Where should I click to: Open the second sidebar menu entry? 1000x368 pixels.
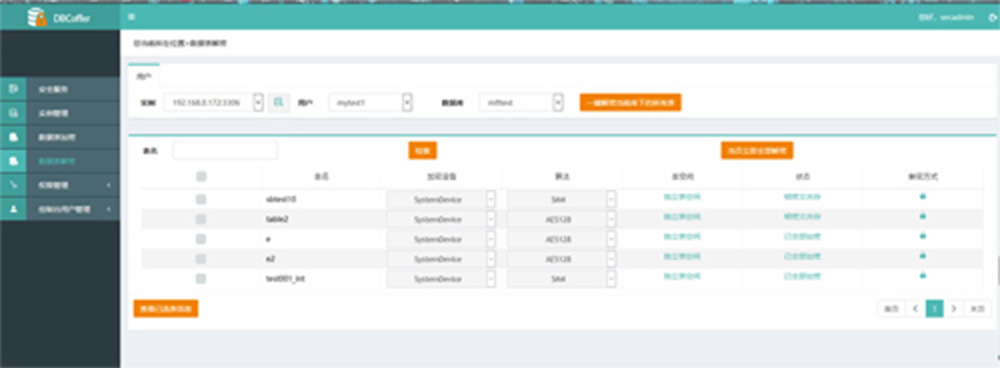(x=60, y=114)
